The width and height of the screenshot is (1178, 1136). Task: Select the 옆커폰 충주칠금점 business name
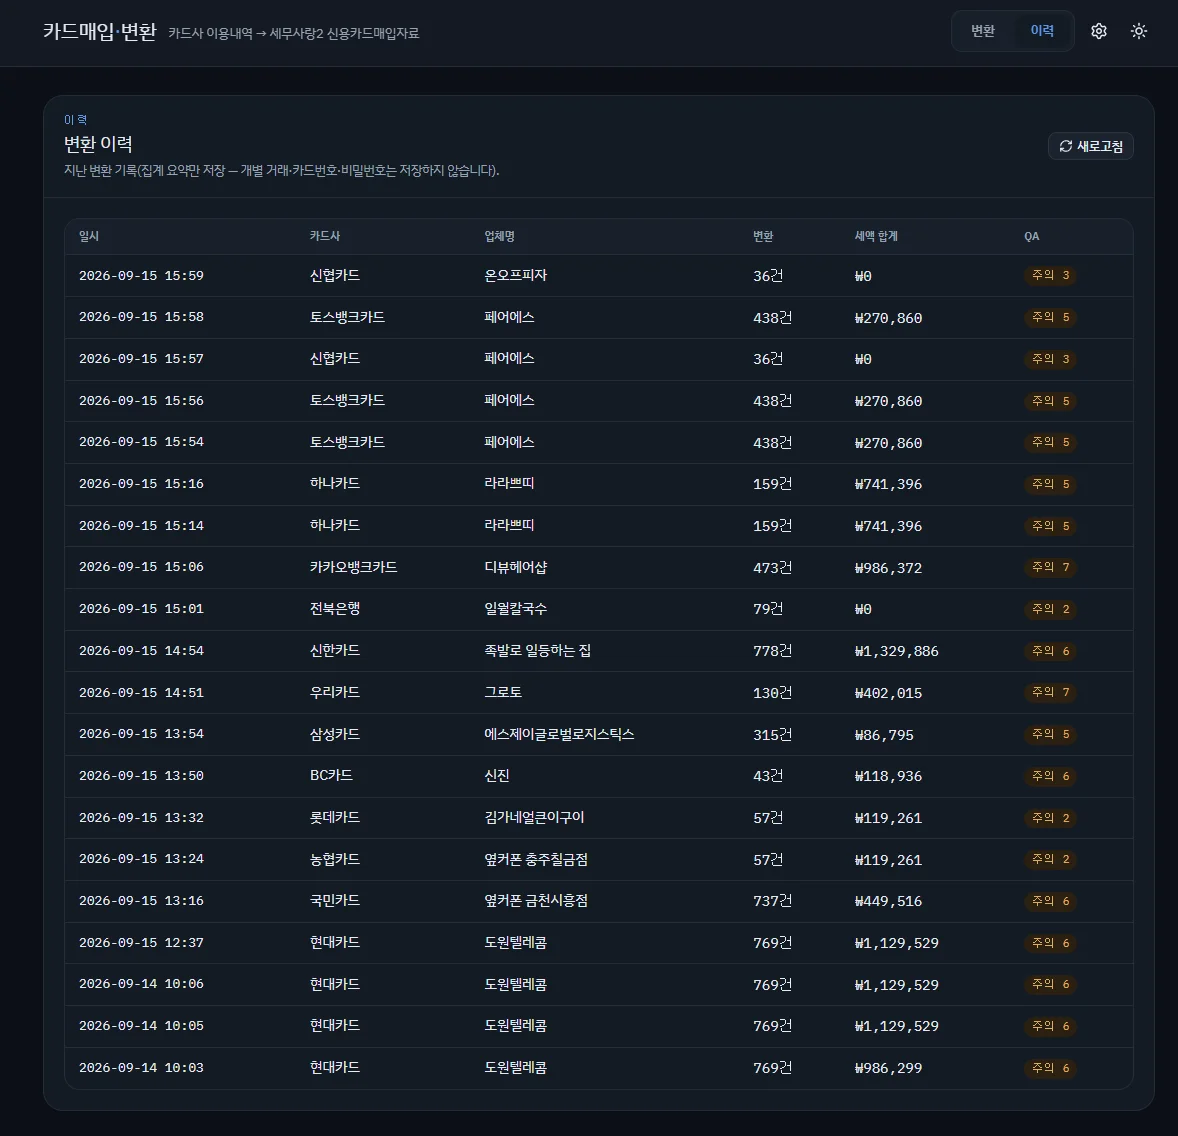click(536, 859)
